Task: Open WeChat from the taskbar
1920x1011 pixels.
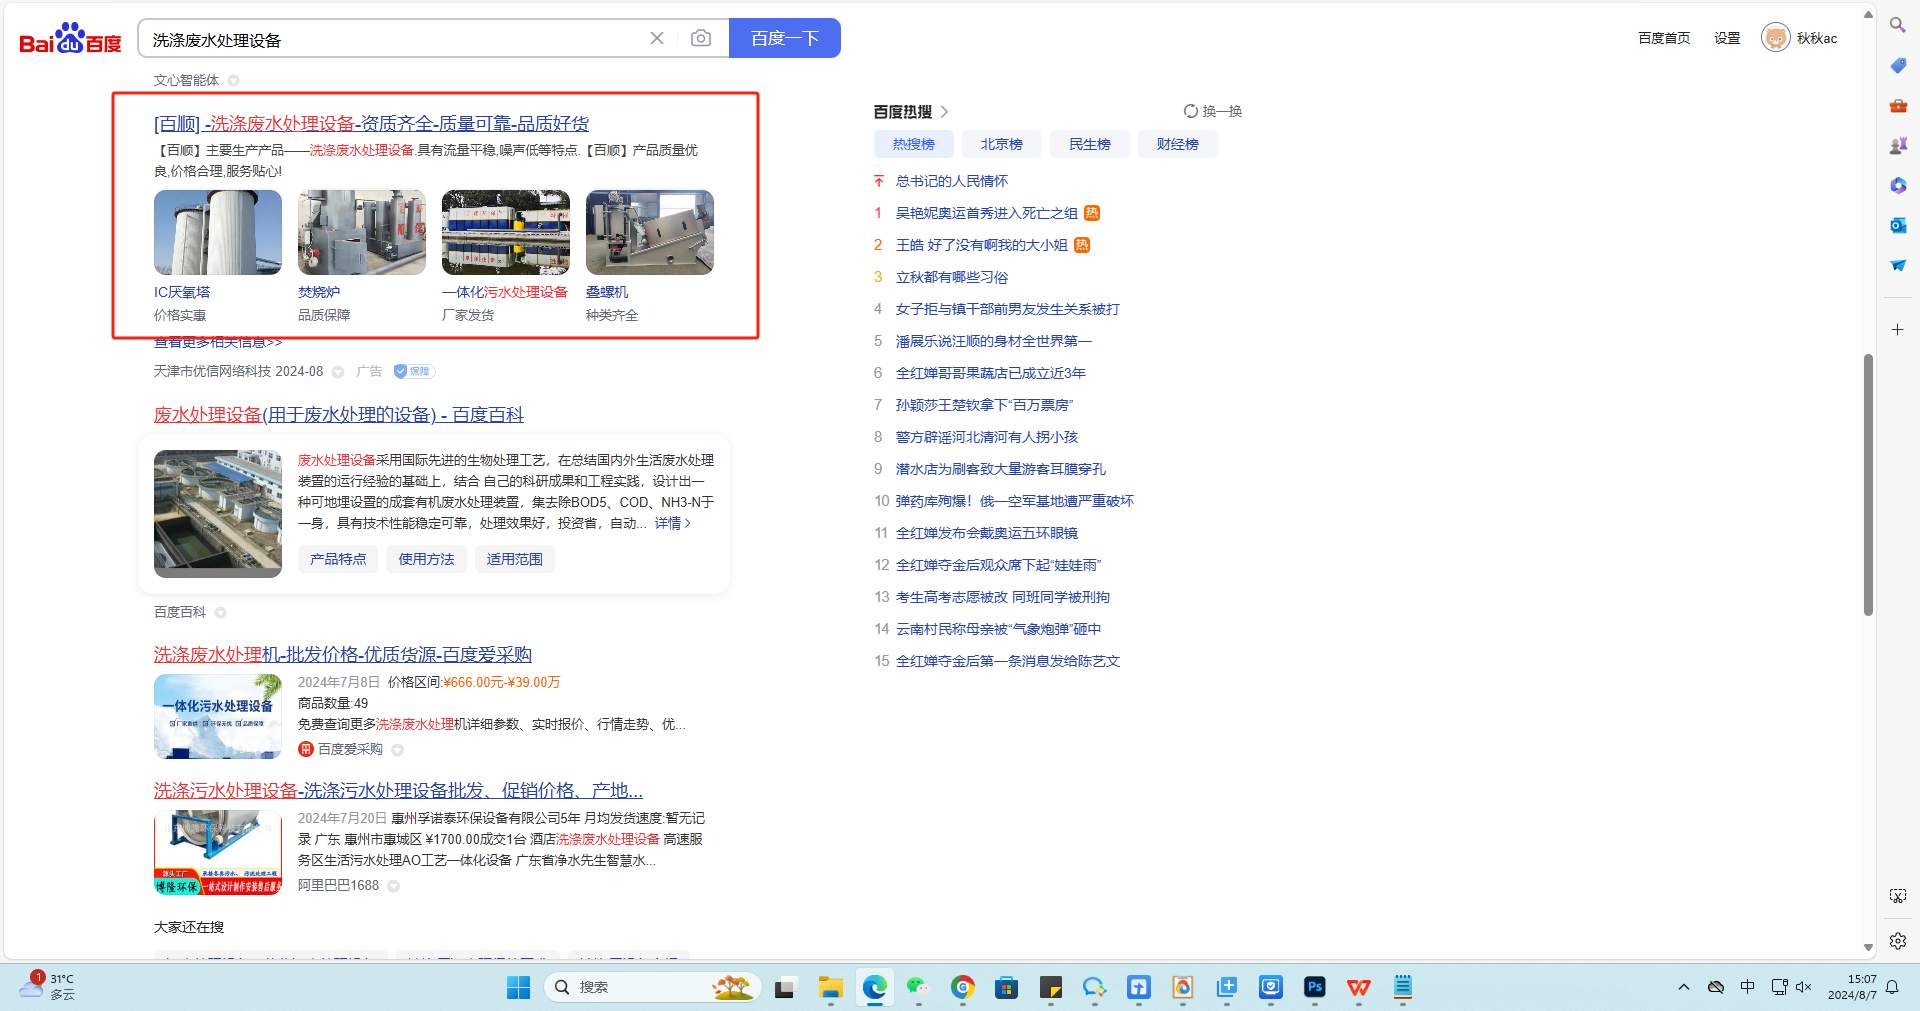Action: pyautogui.click(x=918, y=987)
